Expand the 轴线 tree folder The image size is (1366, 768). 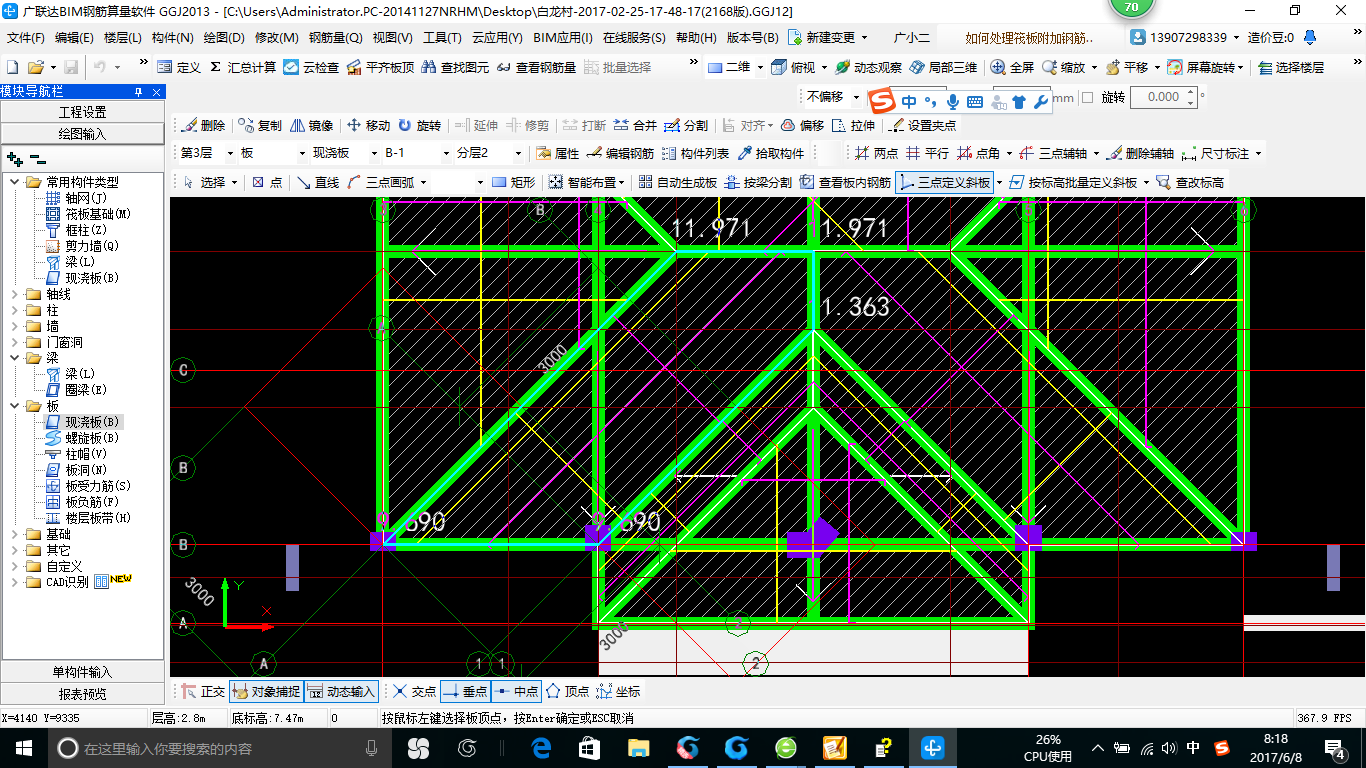point(16,294)
